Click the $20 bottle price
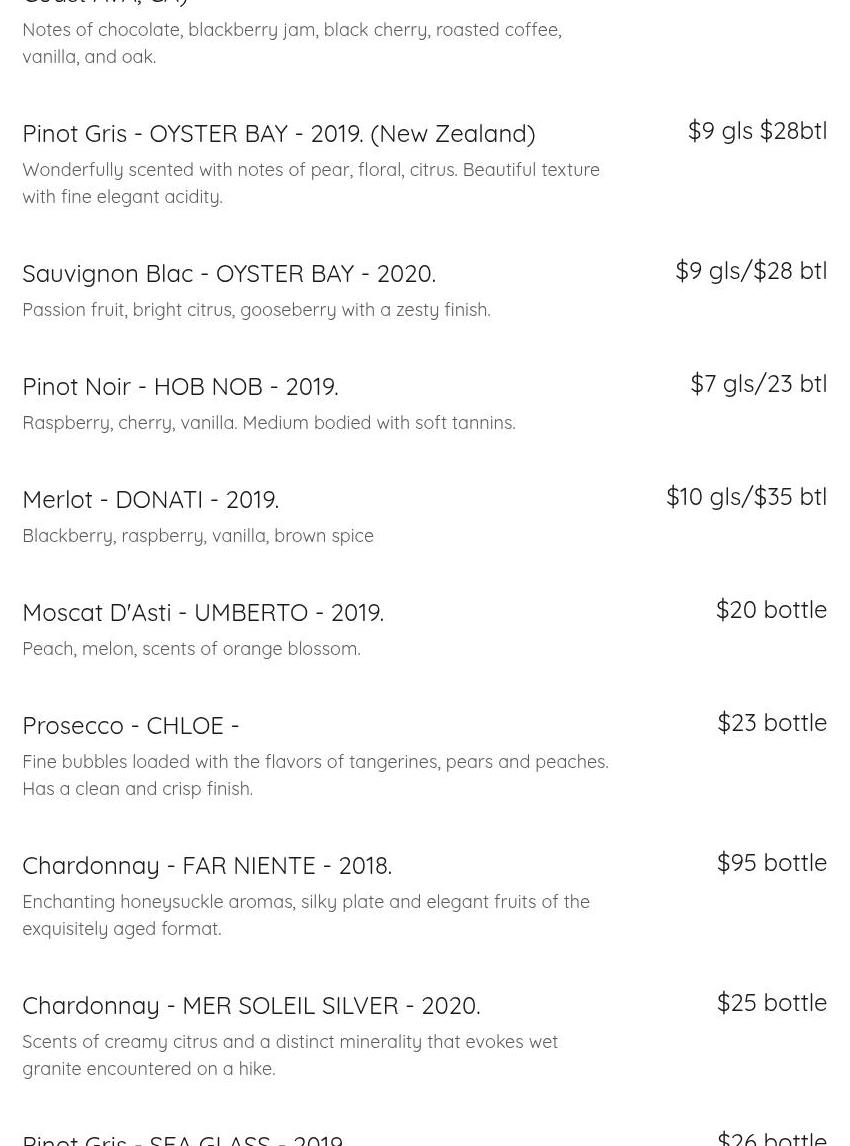 [771, 609]
